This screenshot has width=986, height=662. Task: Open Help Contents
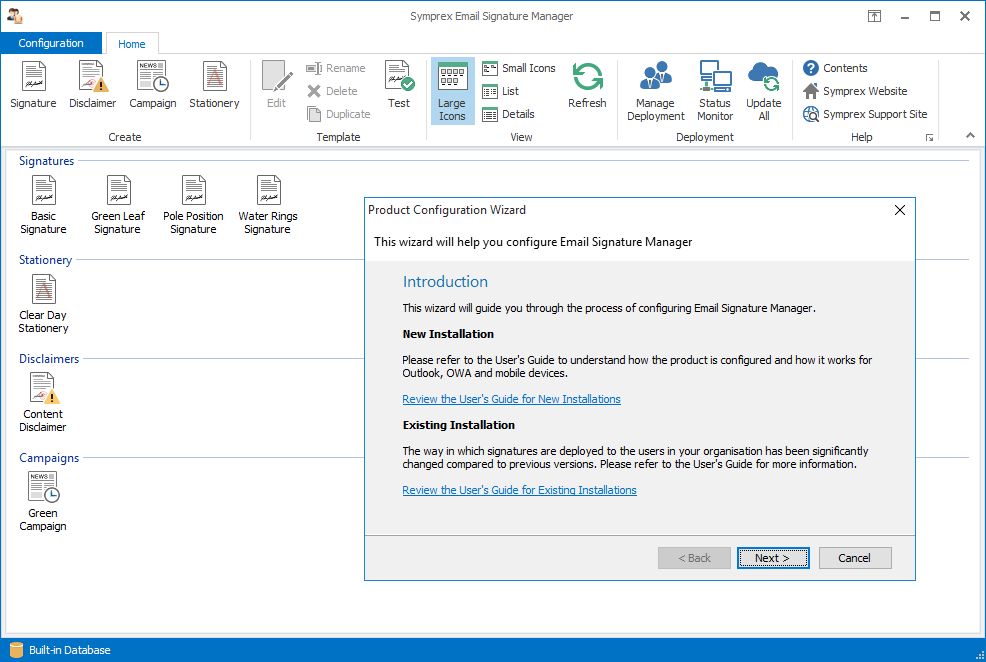tap(835, 68)
